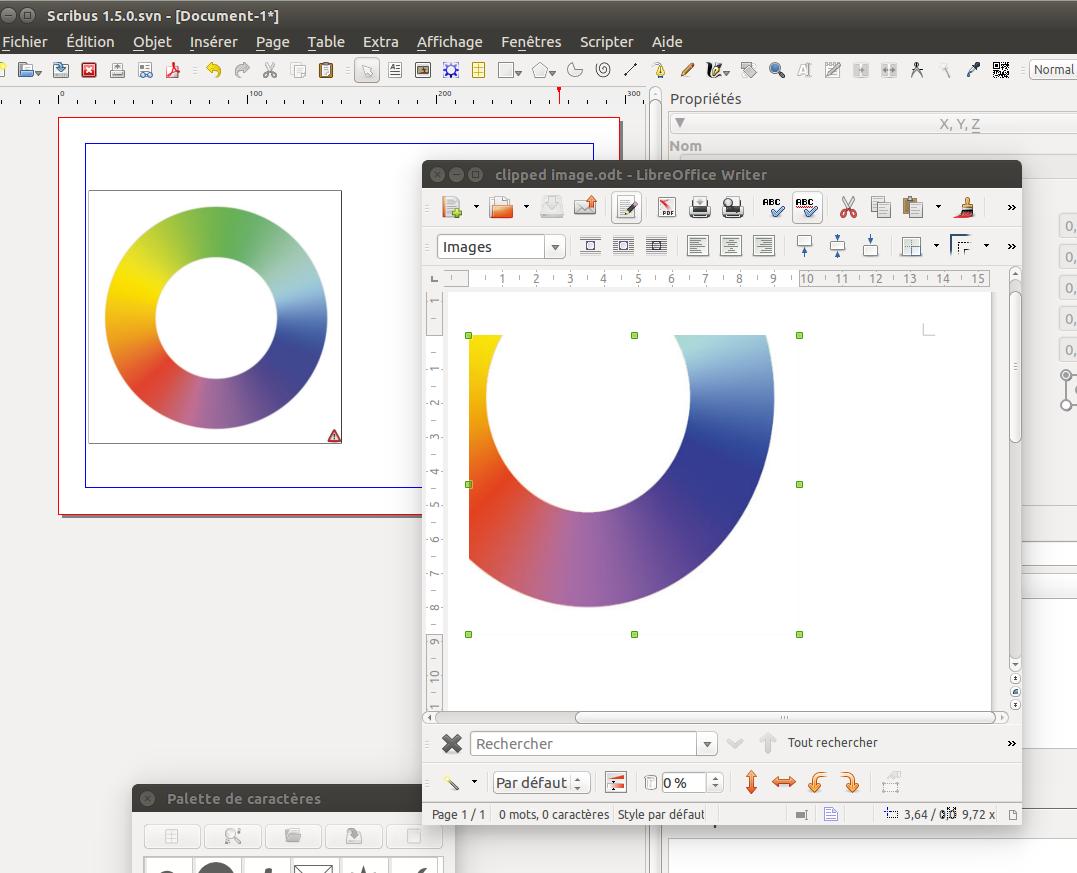
Task: Rotate image 90° right with curved arrow
Action: [x=849, y=782]
